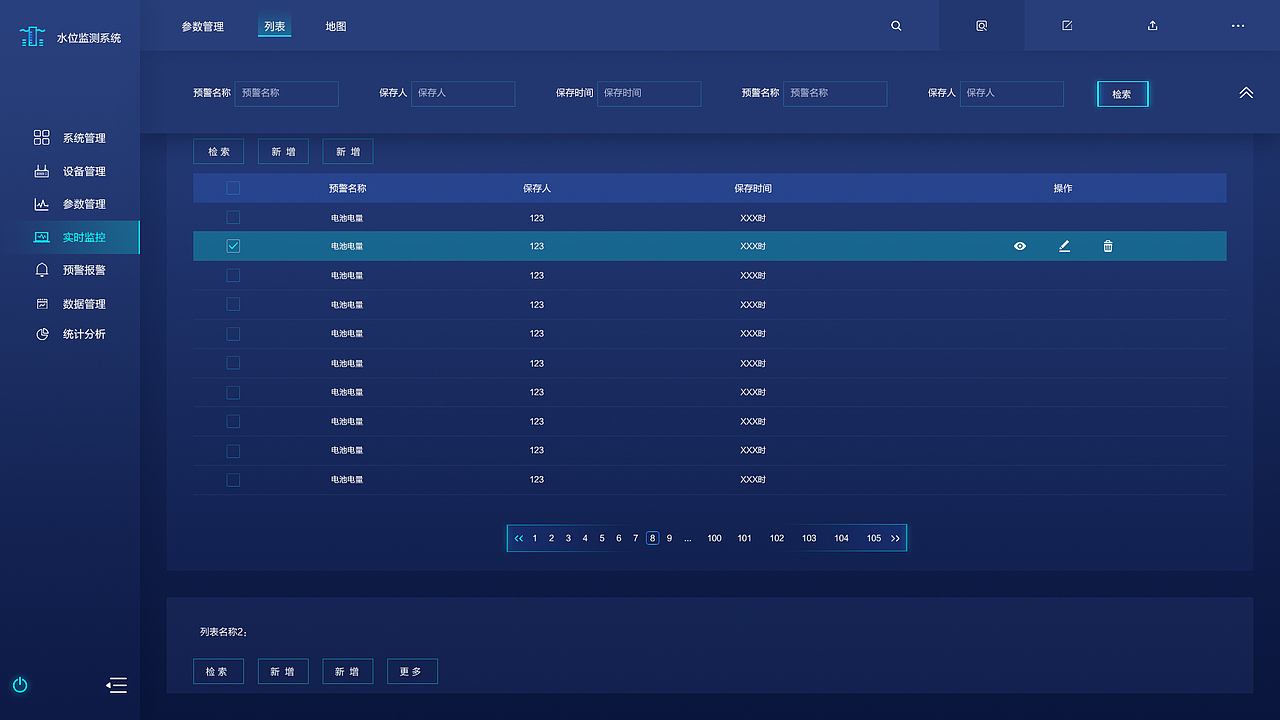Image resolution: width=1280 pixels, height=720 pixels.
Task: Go to last pages with the >> arrow
Action: 895,538
